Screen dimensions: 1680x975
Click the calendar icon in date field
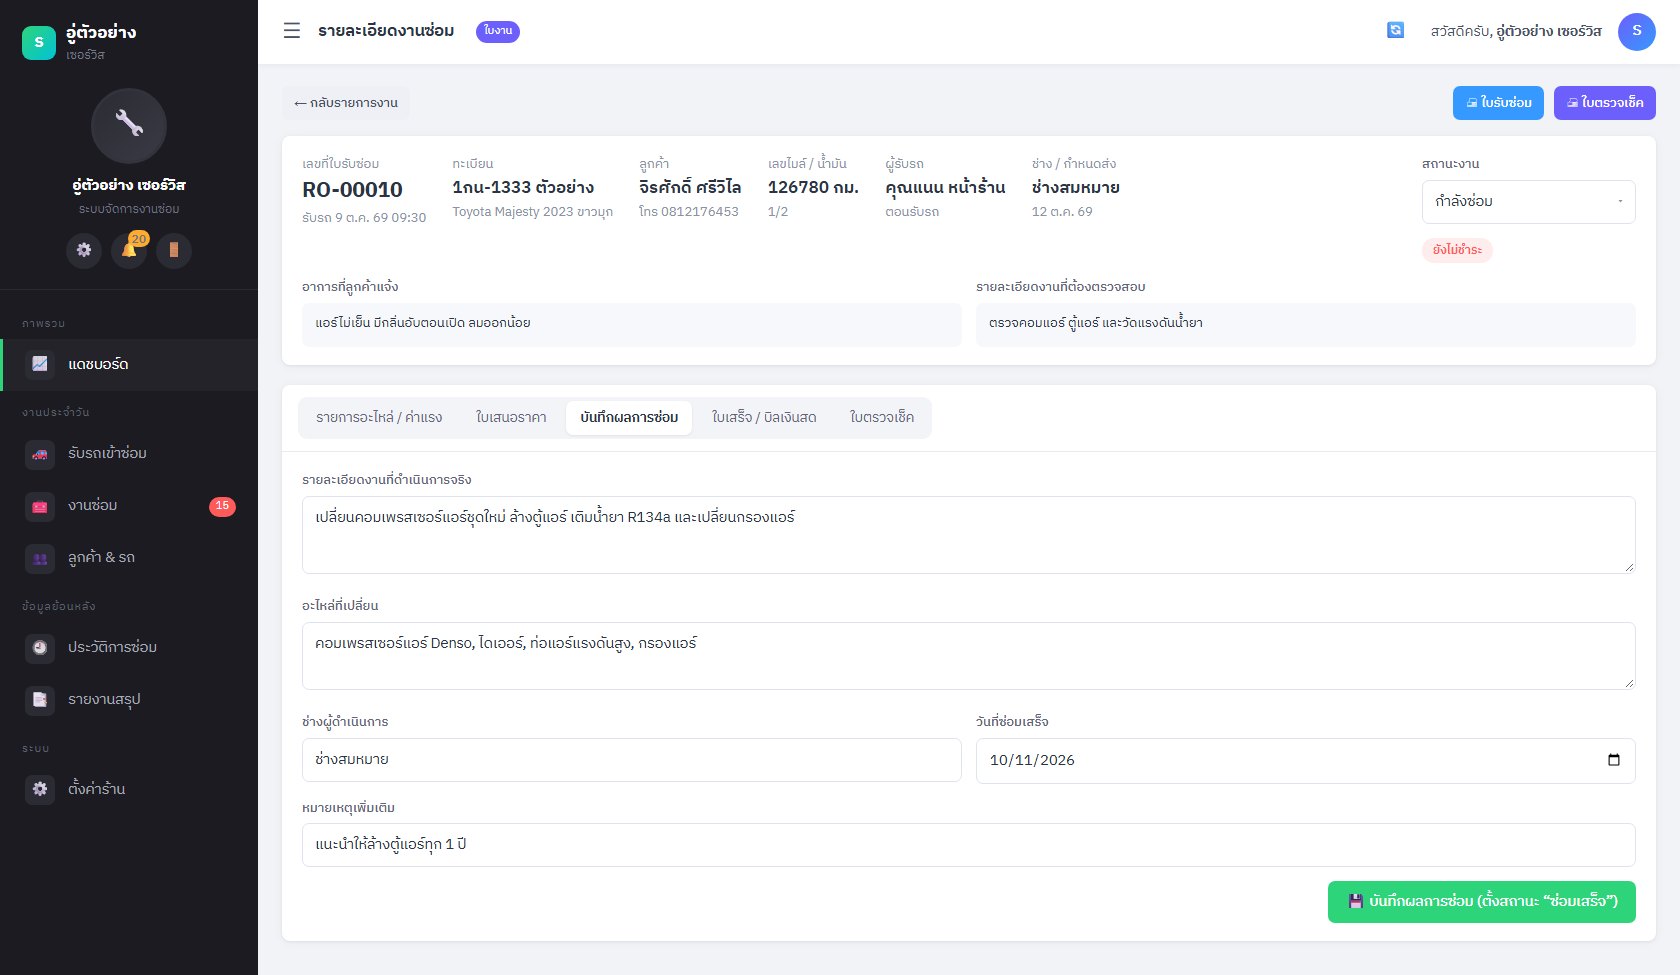(x=1613, y=760)
